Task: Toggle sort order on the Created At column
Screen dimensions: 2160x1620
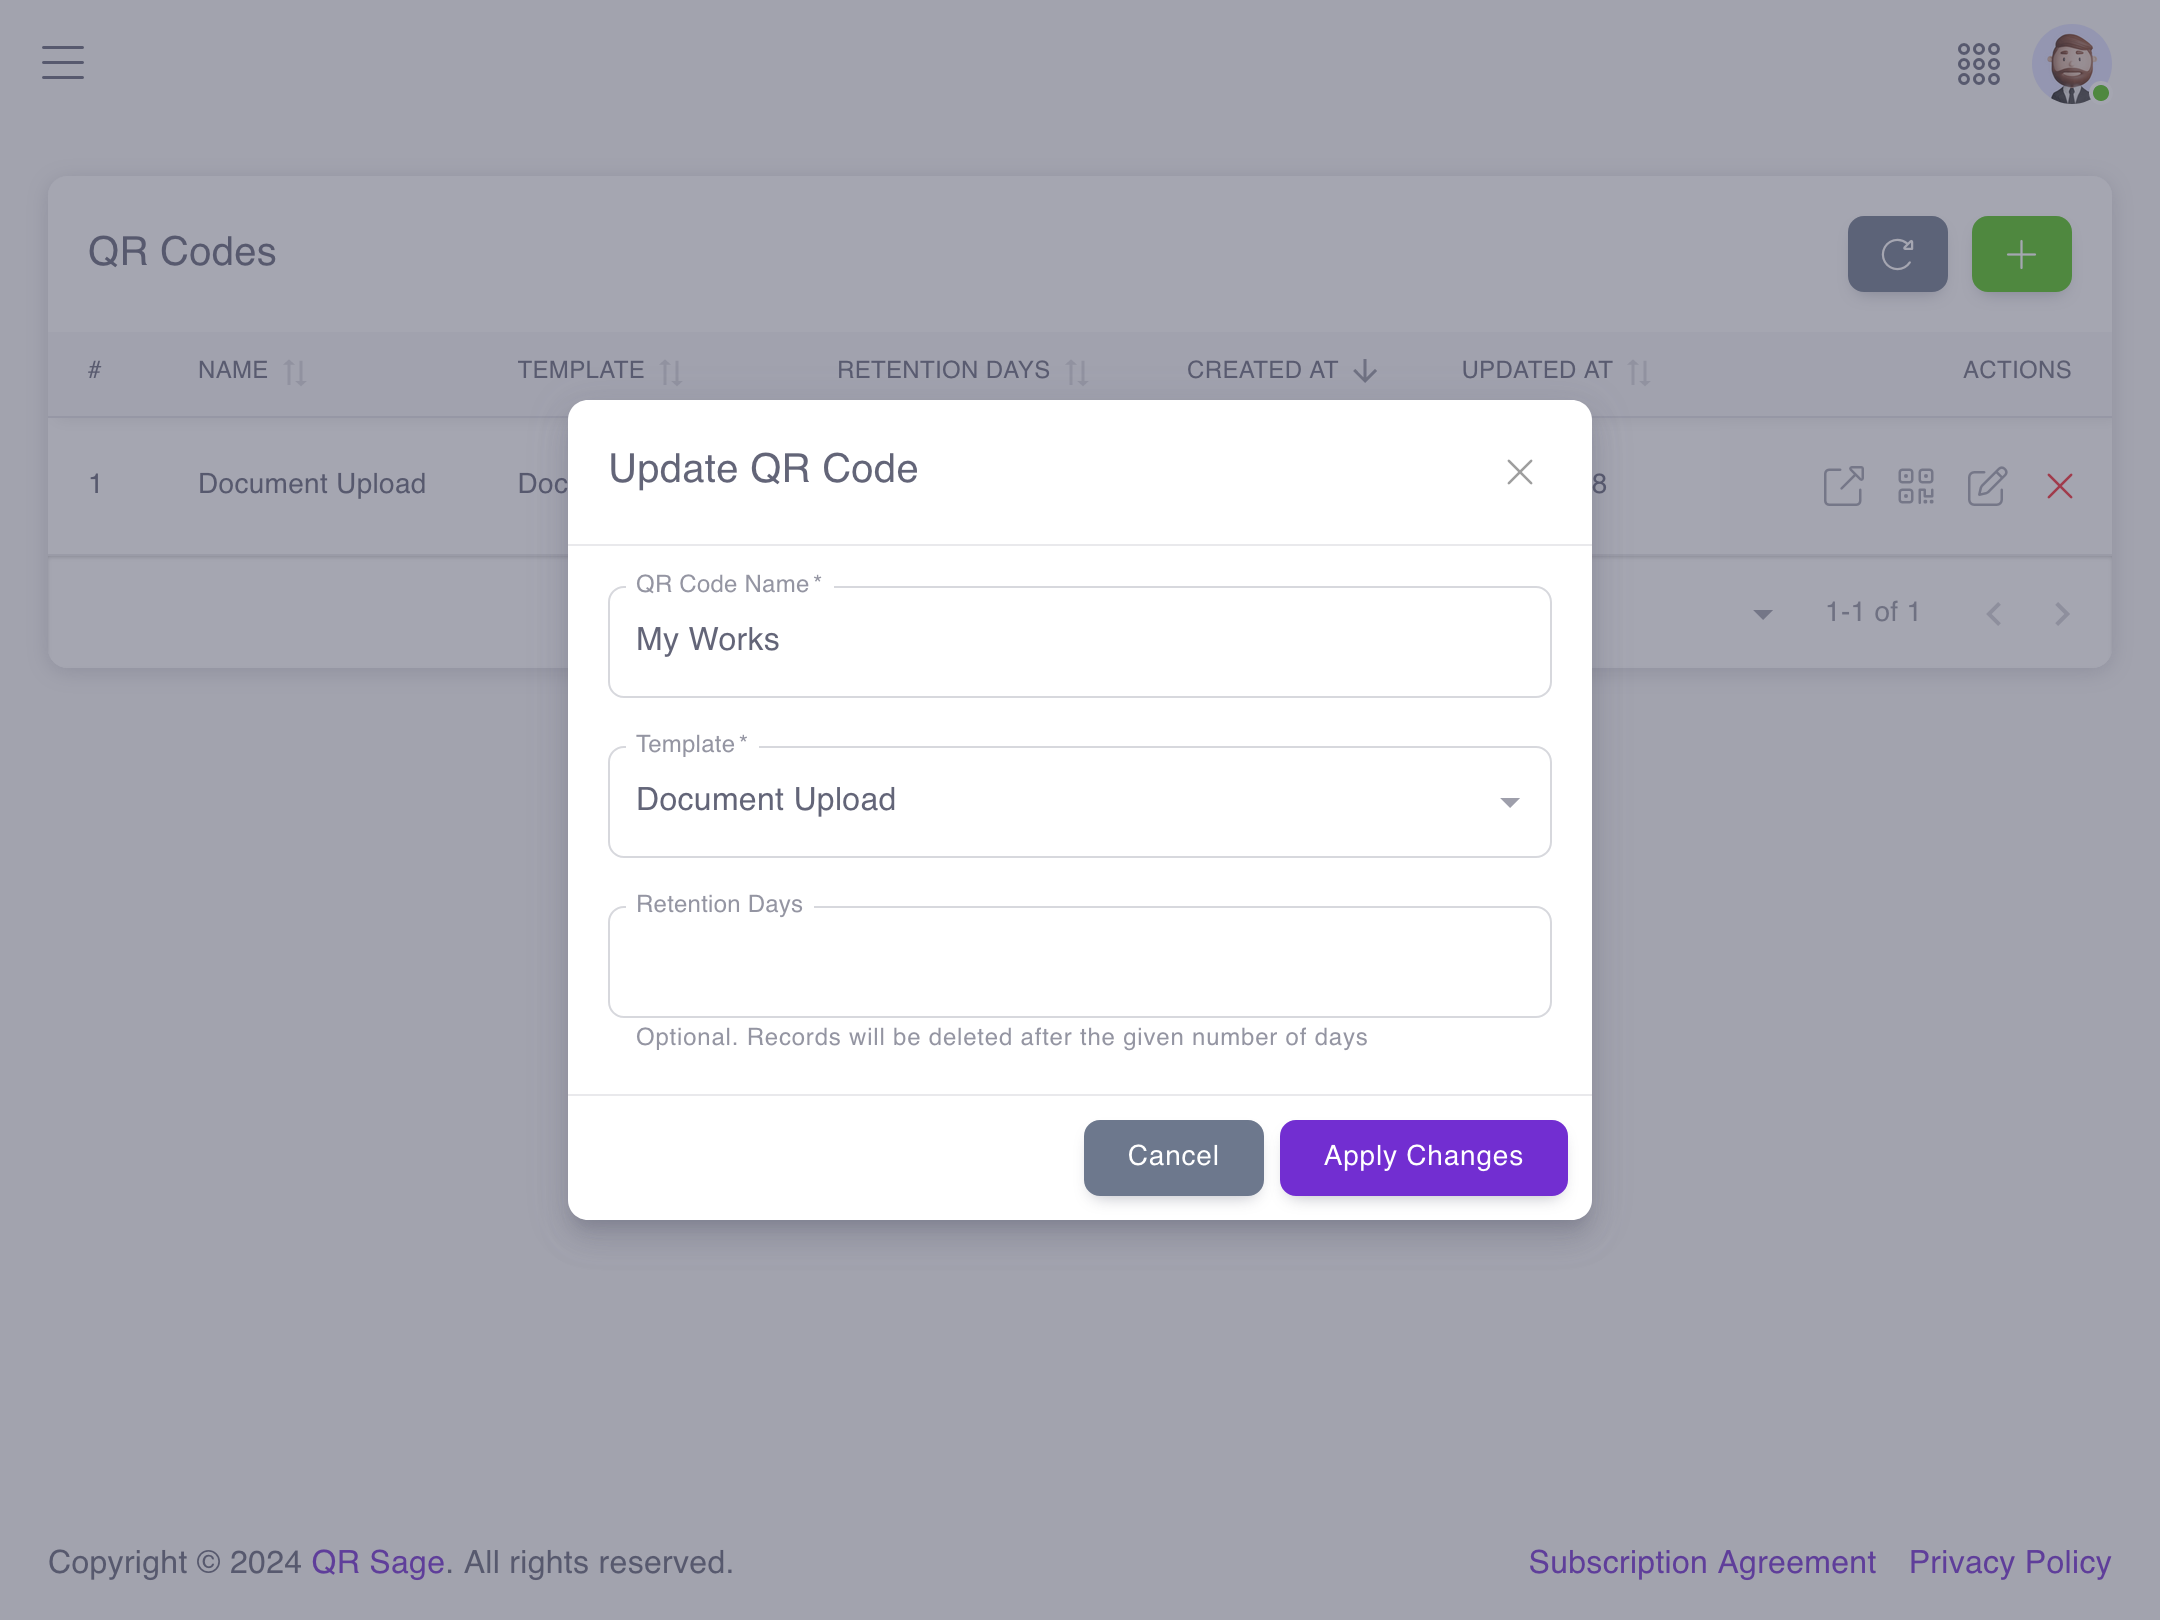Action: click(x=1364, y=369)
